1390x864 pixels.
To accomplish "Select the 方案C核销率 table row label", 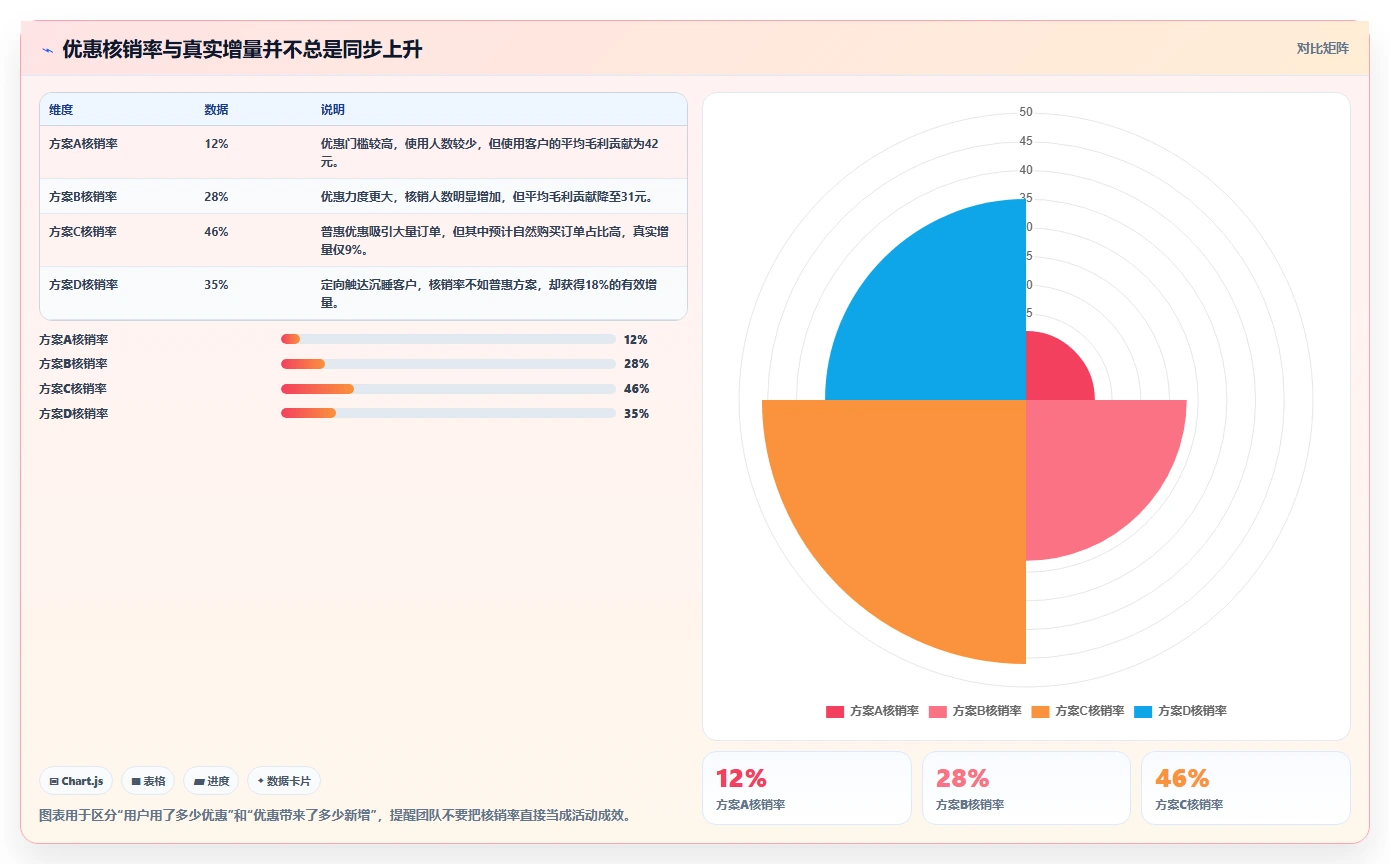I will 83,232.
